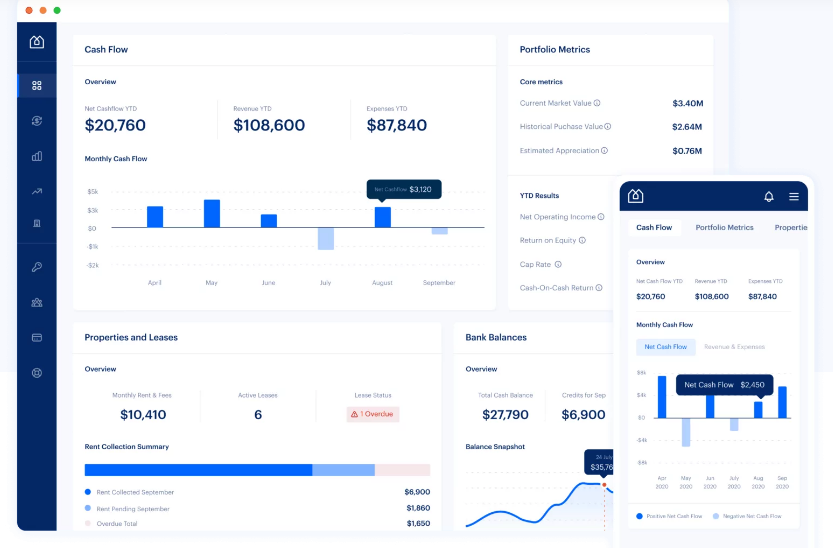Click the home logo in sidebar
This screenshot has height=548, width=833.
tap(37, 41)
